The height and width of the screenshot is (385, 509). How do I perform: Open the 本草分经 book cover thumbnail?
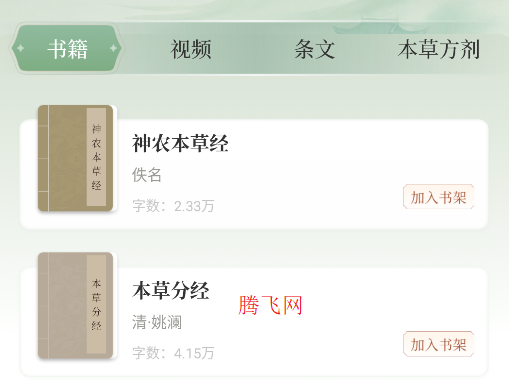coord(76,305)
